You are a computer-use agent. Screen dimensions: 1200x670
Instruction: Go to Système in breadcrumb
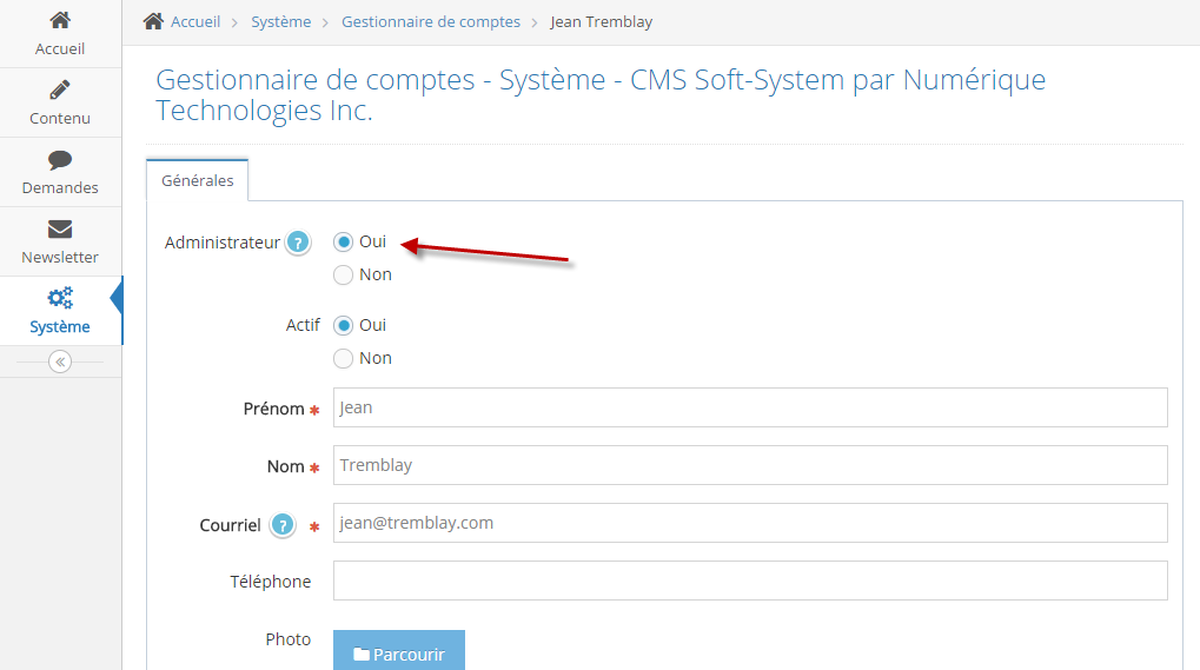(281, 21)
